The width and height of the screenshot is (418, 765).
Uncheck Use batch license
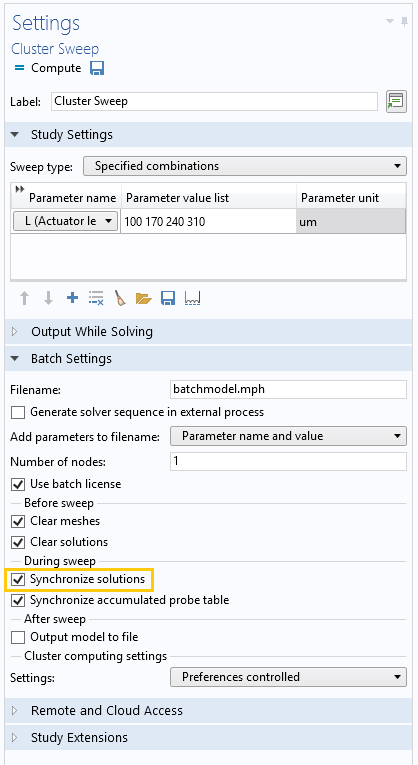click(18, 484)
